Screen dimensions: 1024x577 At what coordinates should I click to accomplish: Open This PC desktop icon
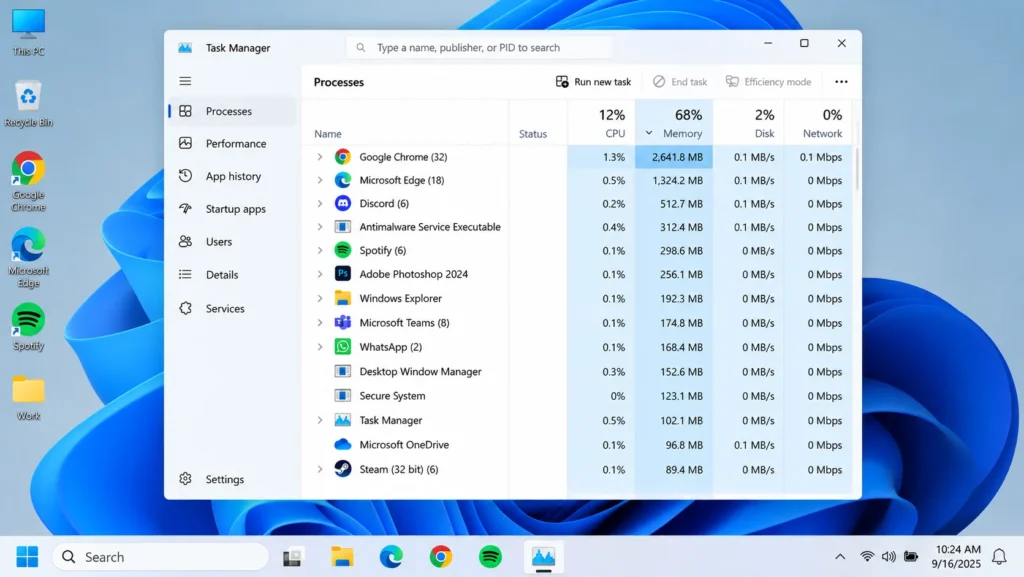(x=28, y=32)
